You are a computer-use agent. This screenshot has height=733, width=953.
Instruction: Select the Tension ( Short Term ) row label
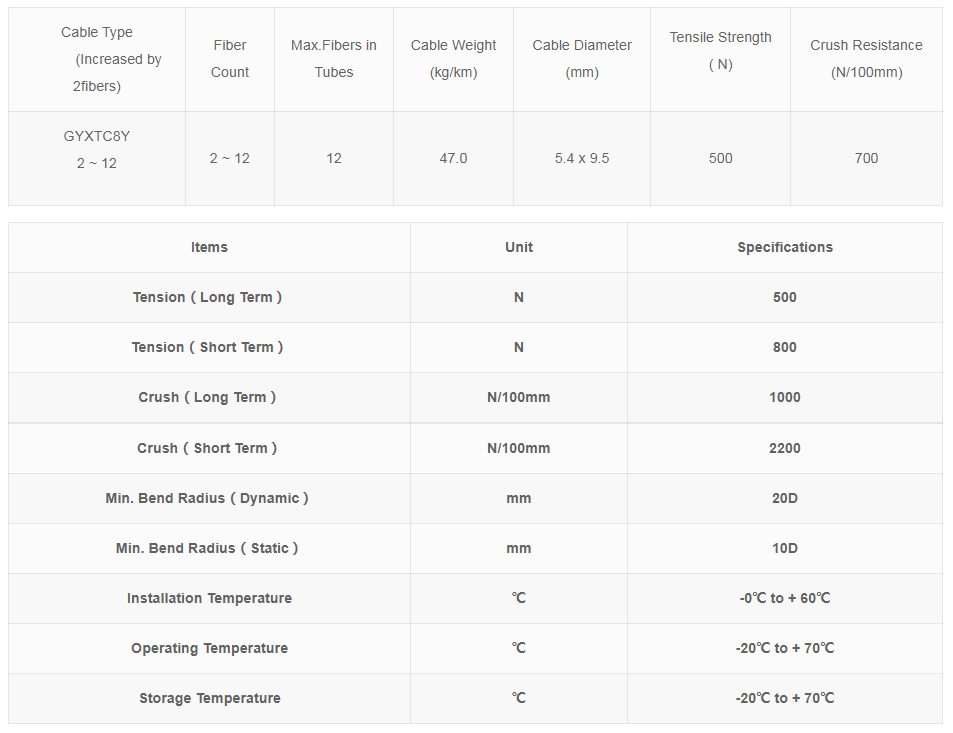pyautogui.click(x=208, y=347)
